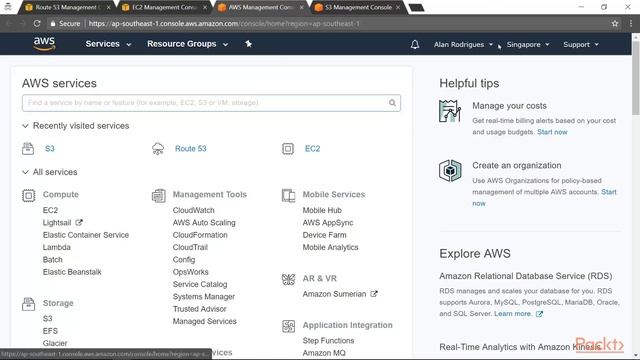This screenshot has height=360, width=640.
Task: Click the Manage your costs icon
Action: coord(450,111)
